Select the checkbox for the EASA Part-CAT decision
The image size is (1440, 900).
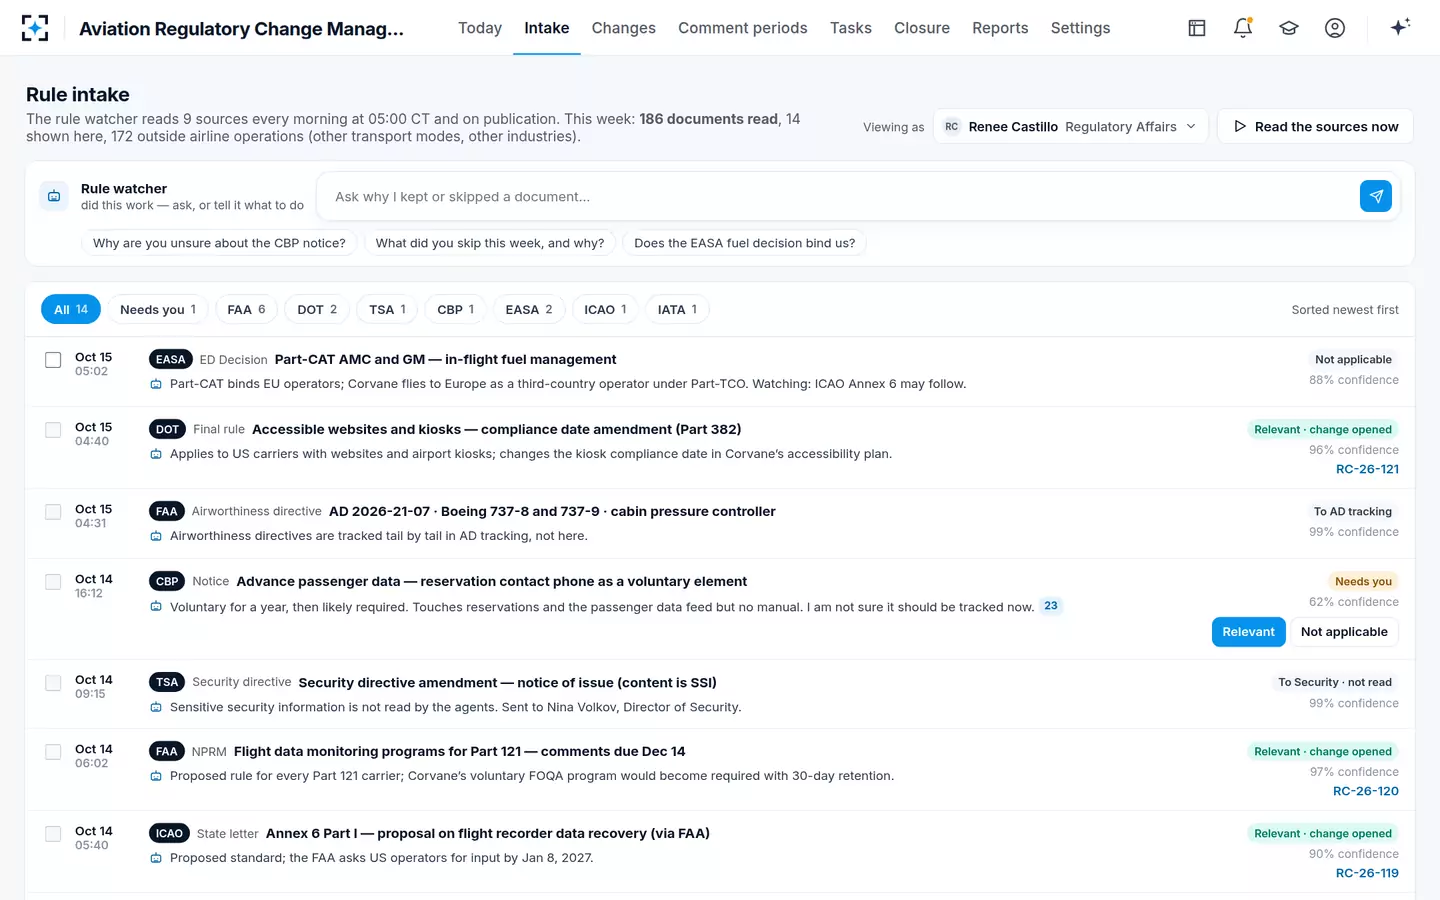coord(53,360)
